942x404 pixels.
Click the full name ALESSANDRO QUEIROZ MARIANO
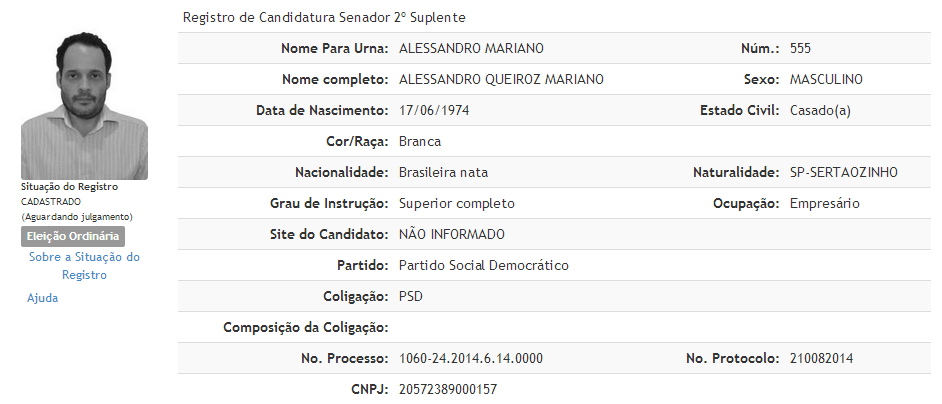[x=501, y=79]
